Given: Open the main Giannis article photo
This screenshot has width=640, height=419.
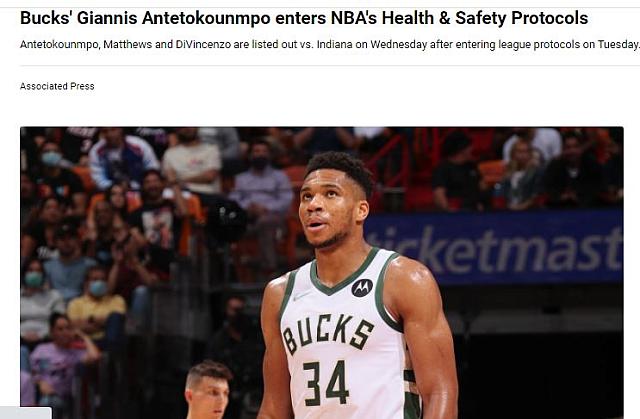Looking at the screenshot, I should point(322,273).
